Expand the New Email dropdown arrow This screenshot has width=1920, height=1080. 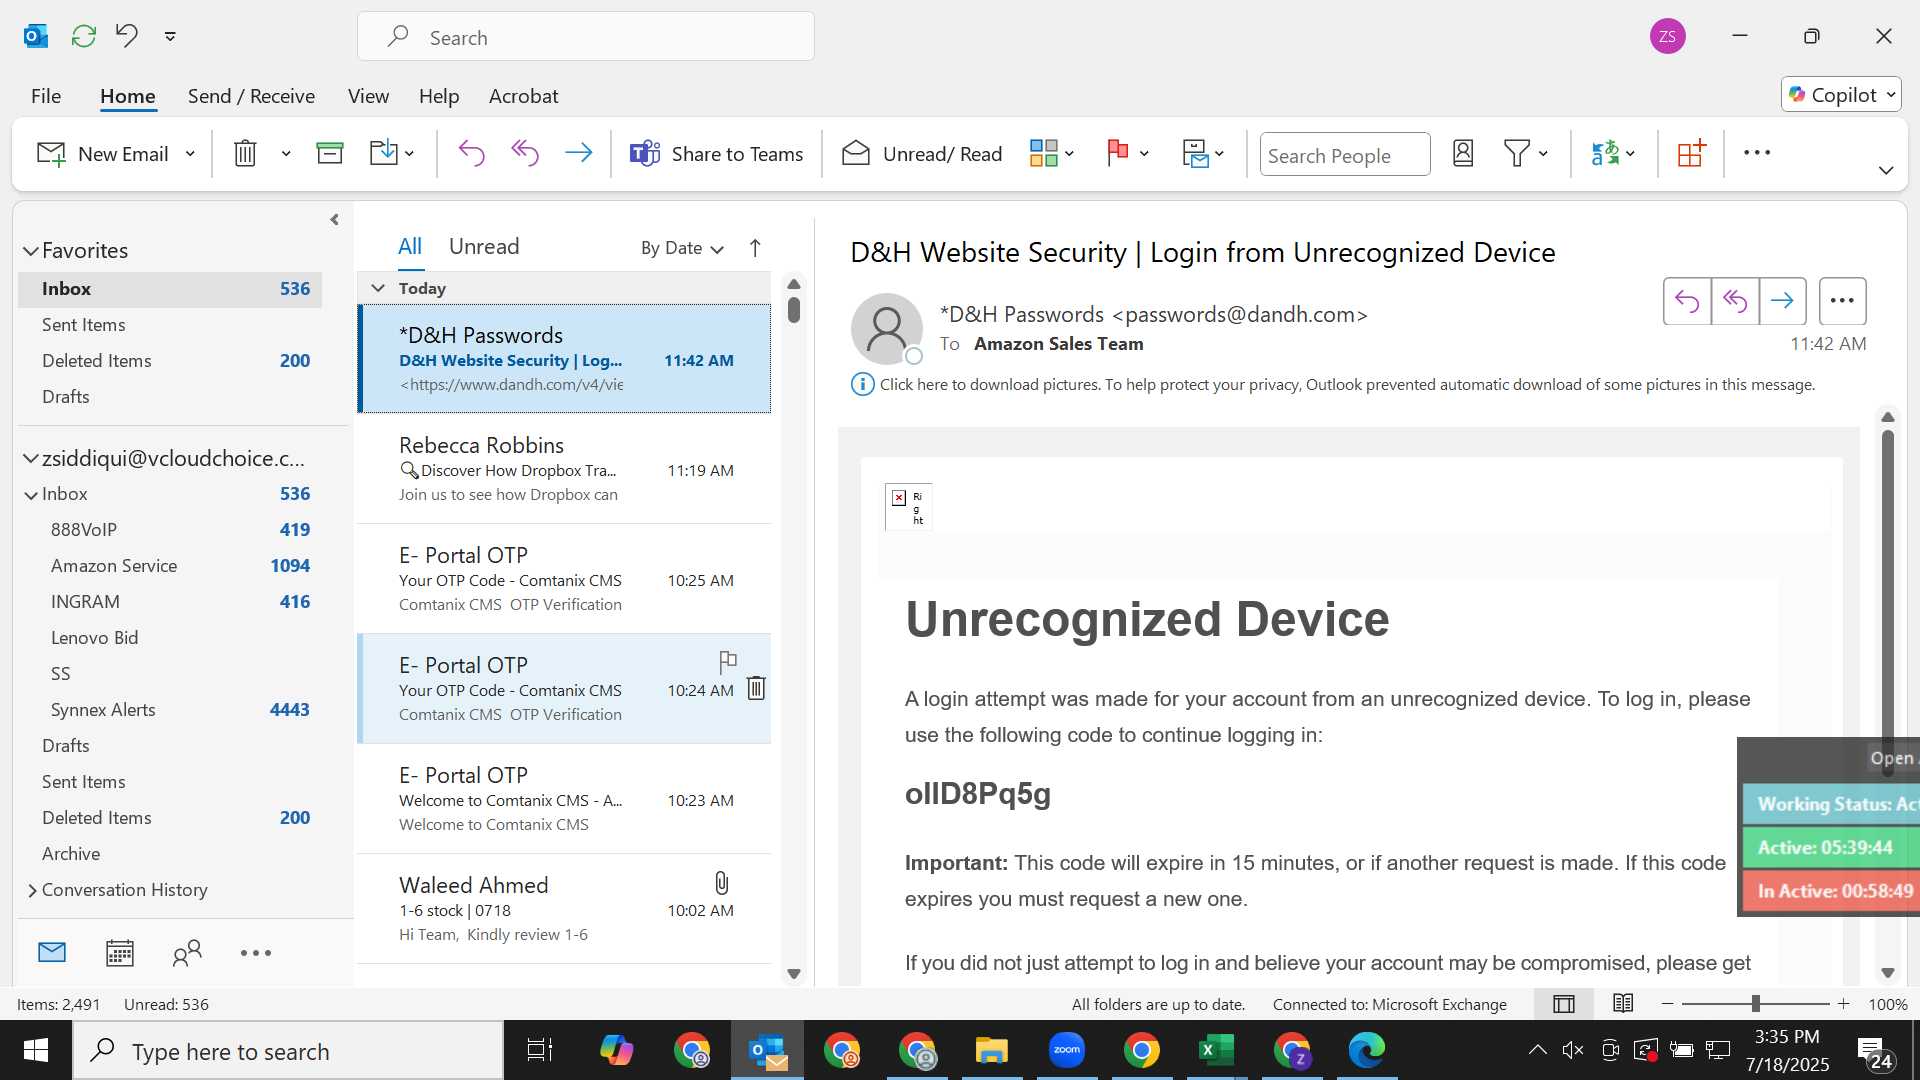point(190,155)
